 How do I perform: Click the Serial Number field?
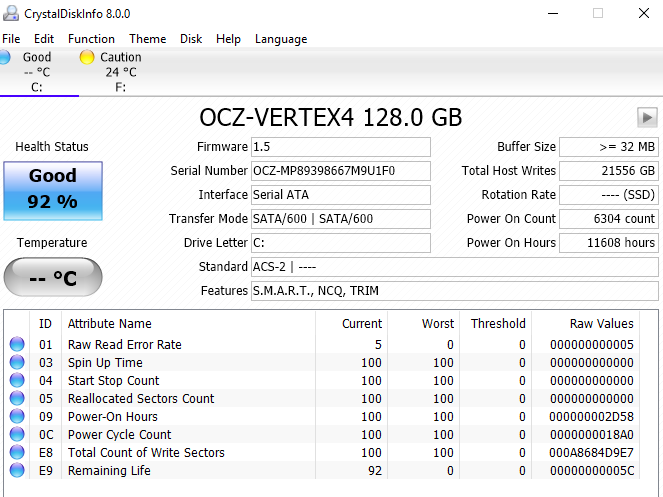(341, 171)
